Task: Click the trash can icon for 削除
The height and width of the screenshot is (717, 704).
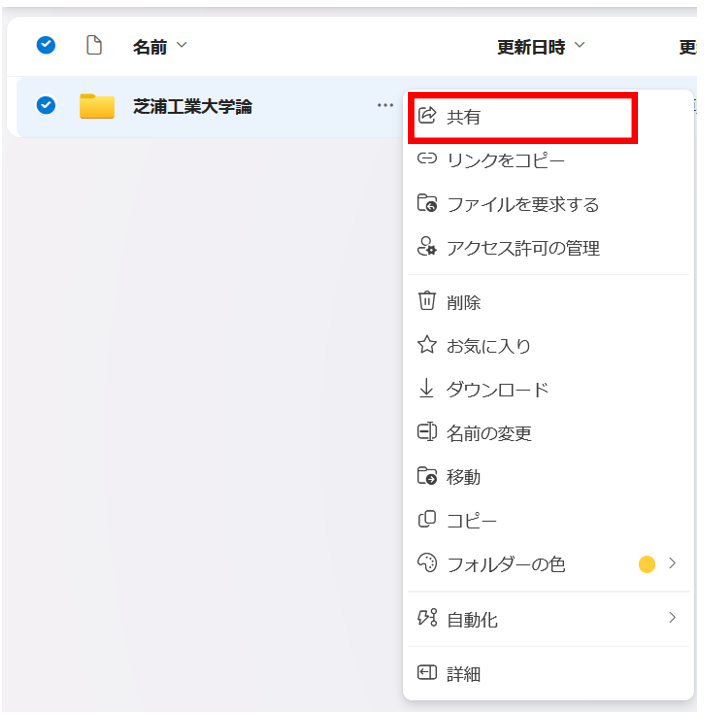Action: click(x=427, y=302)
